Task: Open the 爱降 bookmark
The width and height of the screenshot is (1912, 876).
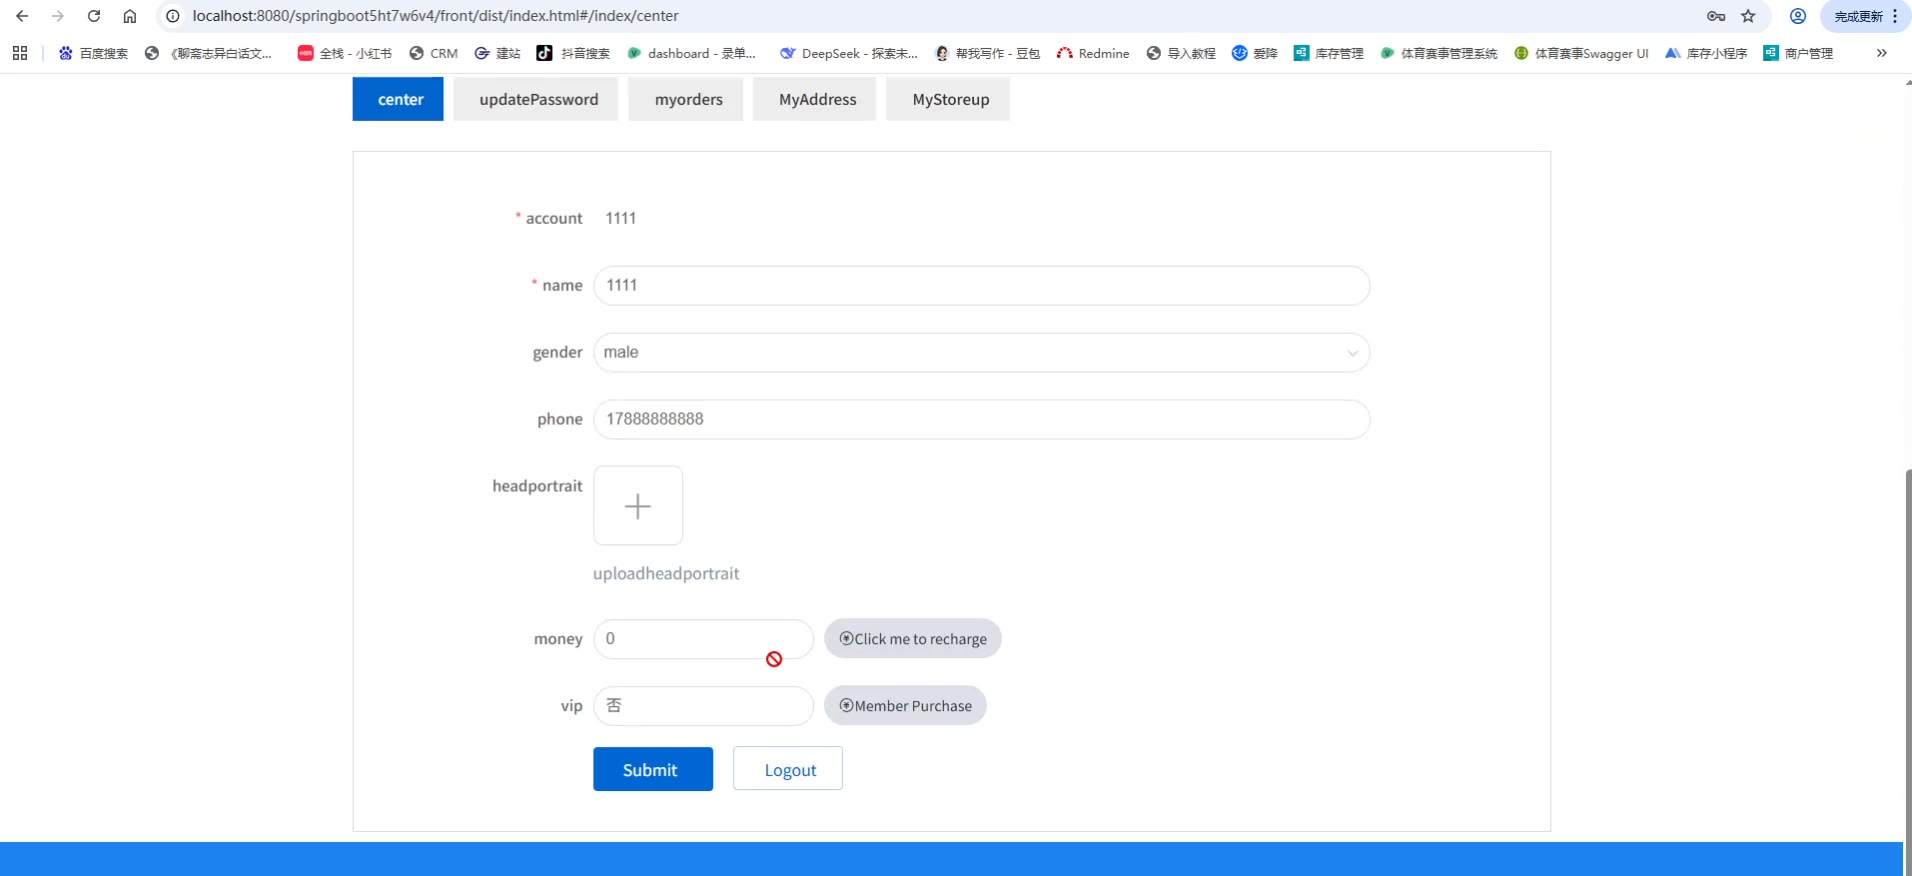Action: (x=1255, y=53)
